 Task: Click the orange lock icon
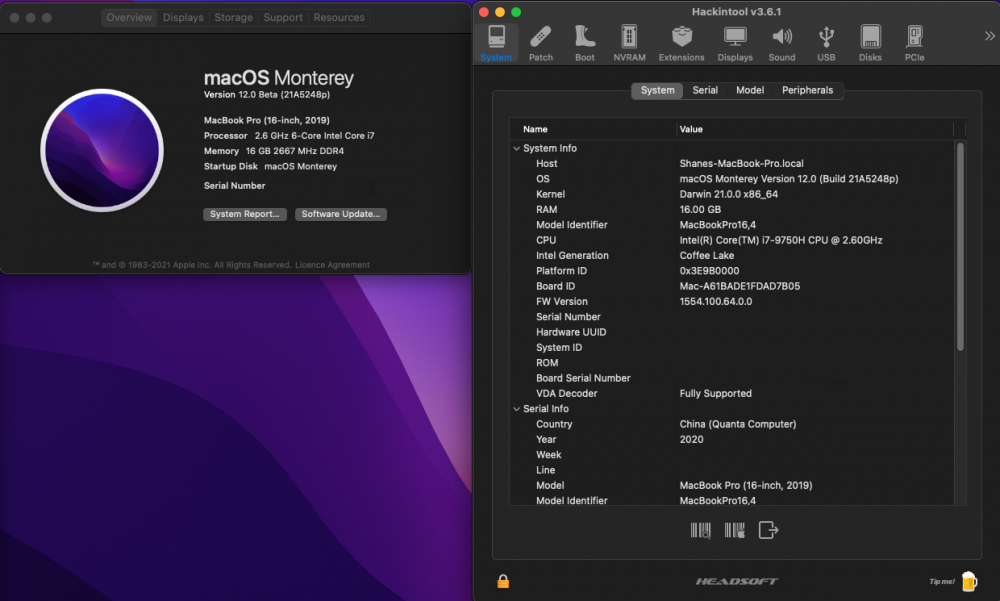pos(503,581)
